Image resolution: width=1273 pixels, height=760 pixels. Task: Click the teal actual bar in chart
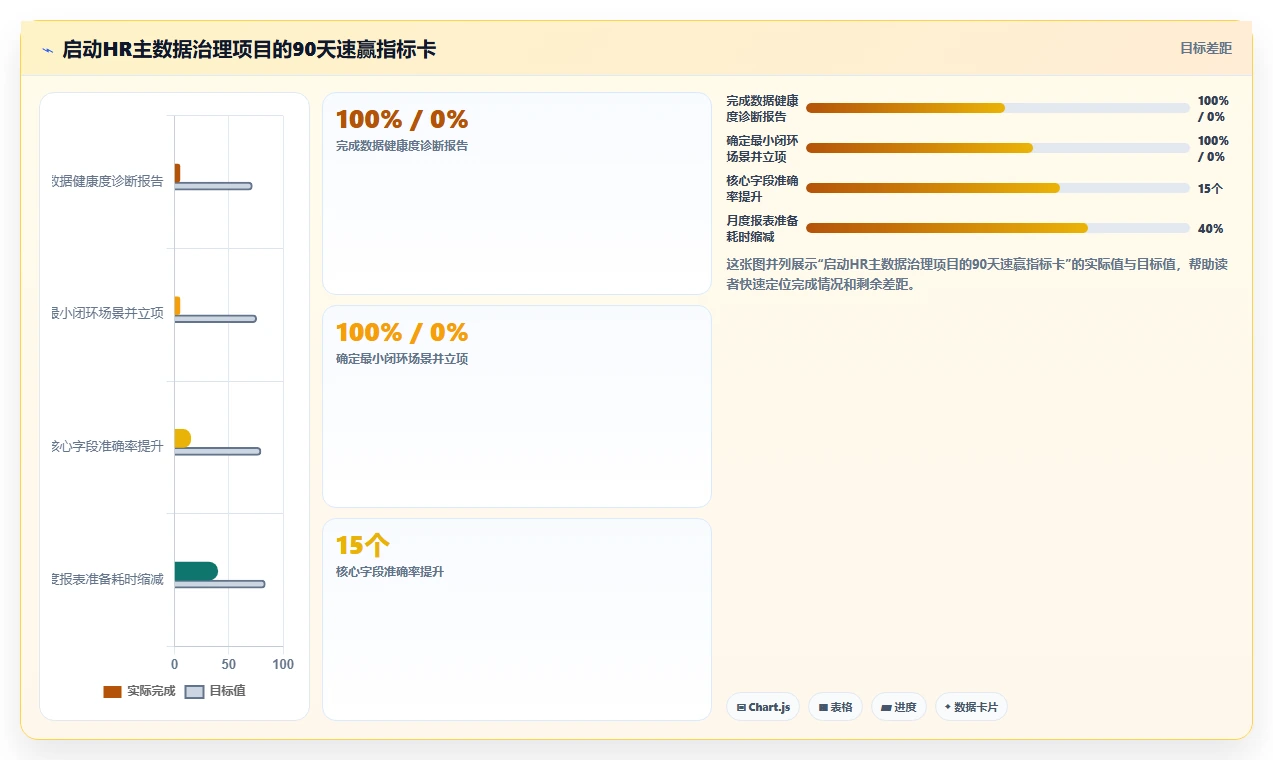[196, 571]
